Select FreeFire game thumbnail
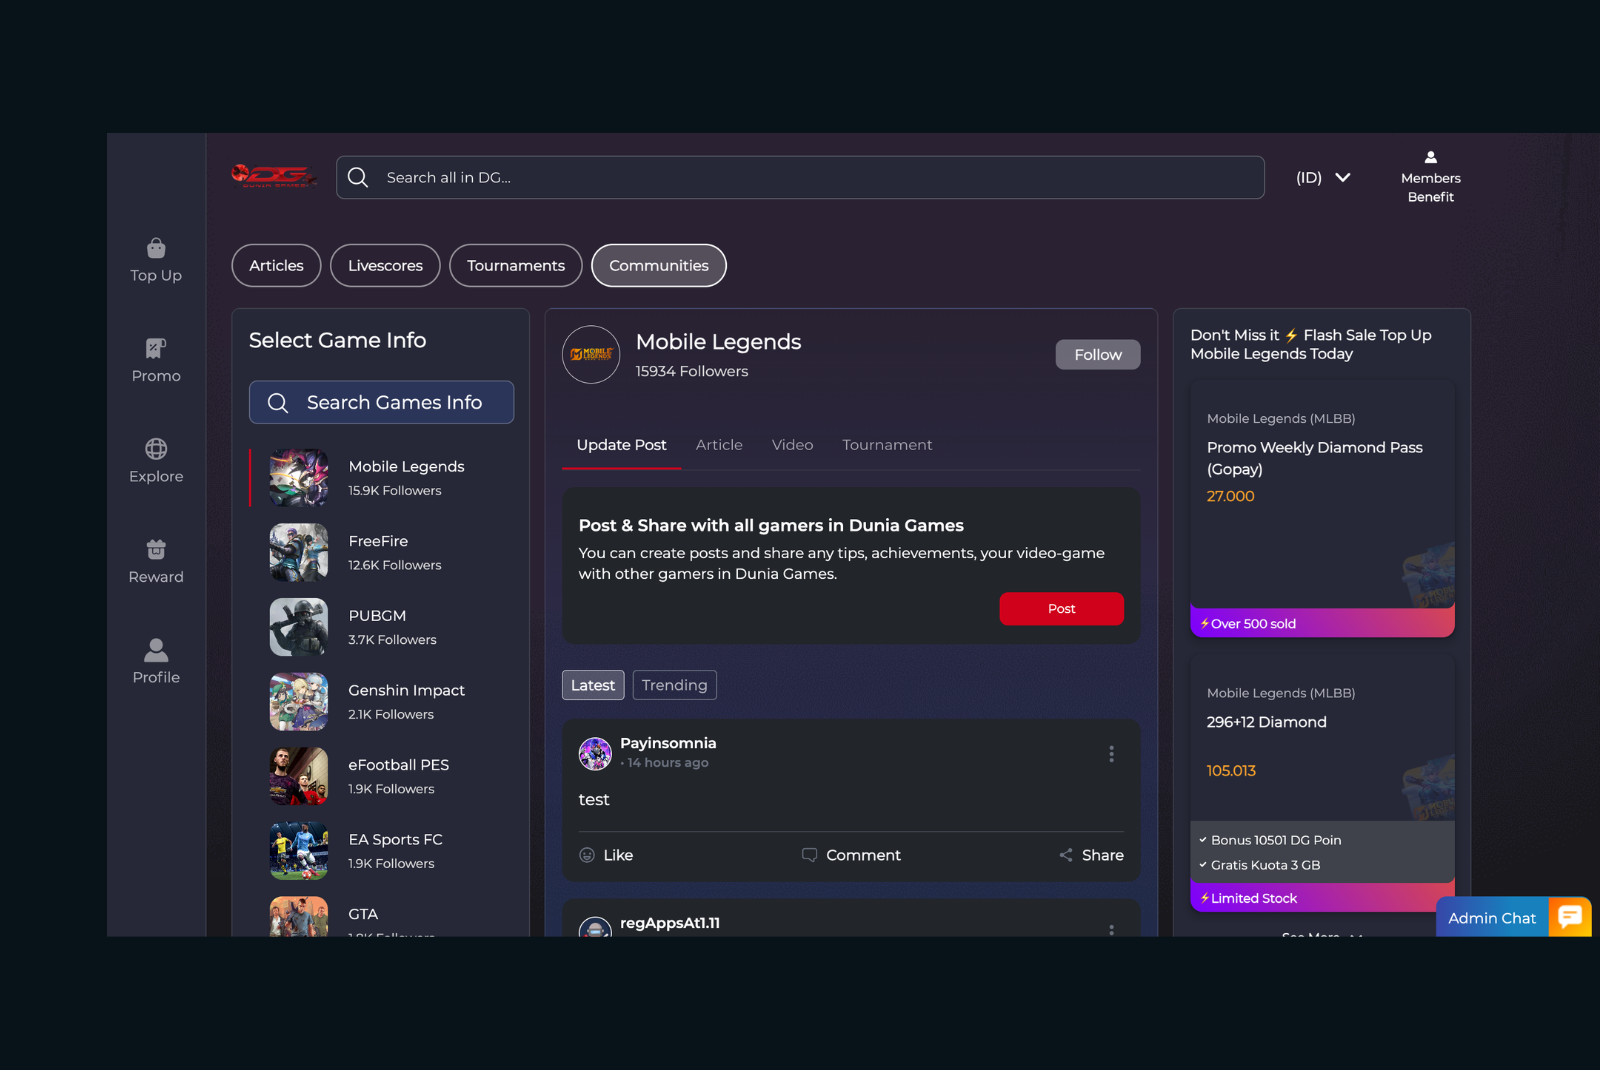This screenshot has height=1070, width=1600. tap(299, 553)
